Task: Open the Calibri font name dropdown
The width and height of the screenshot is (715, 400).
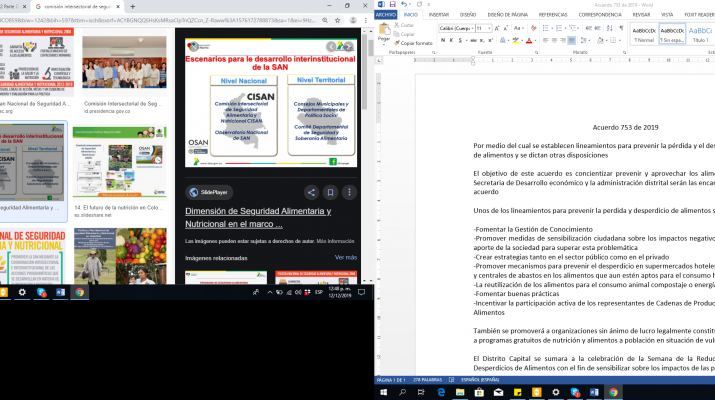Action: point(471,28)
